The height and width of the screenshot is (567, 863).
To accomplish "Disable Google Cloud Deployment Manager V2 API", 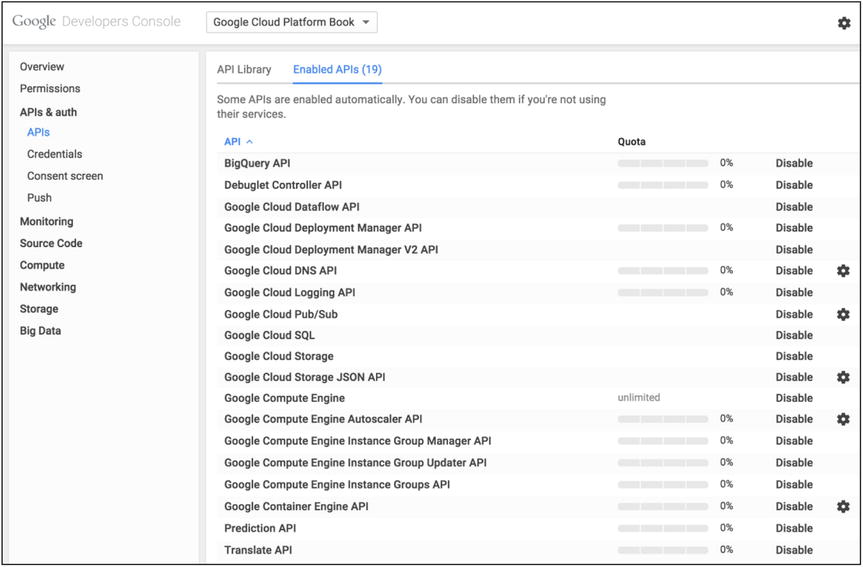I will 794,250.
